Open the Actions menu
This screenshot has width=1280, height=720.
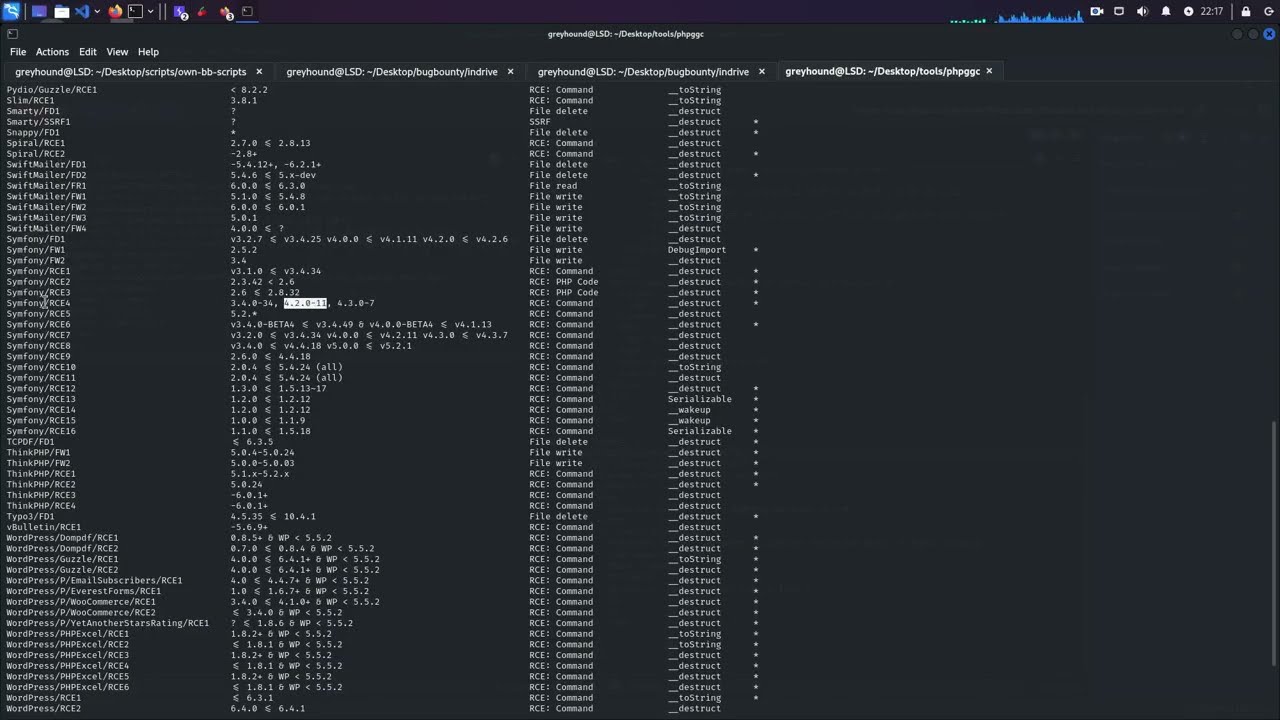click(x=52, y=52)
